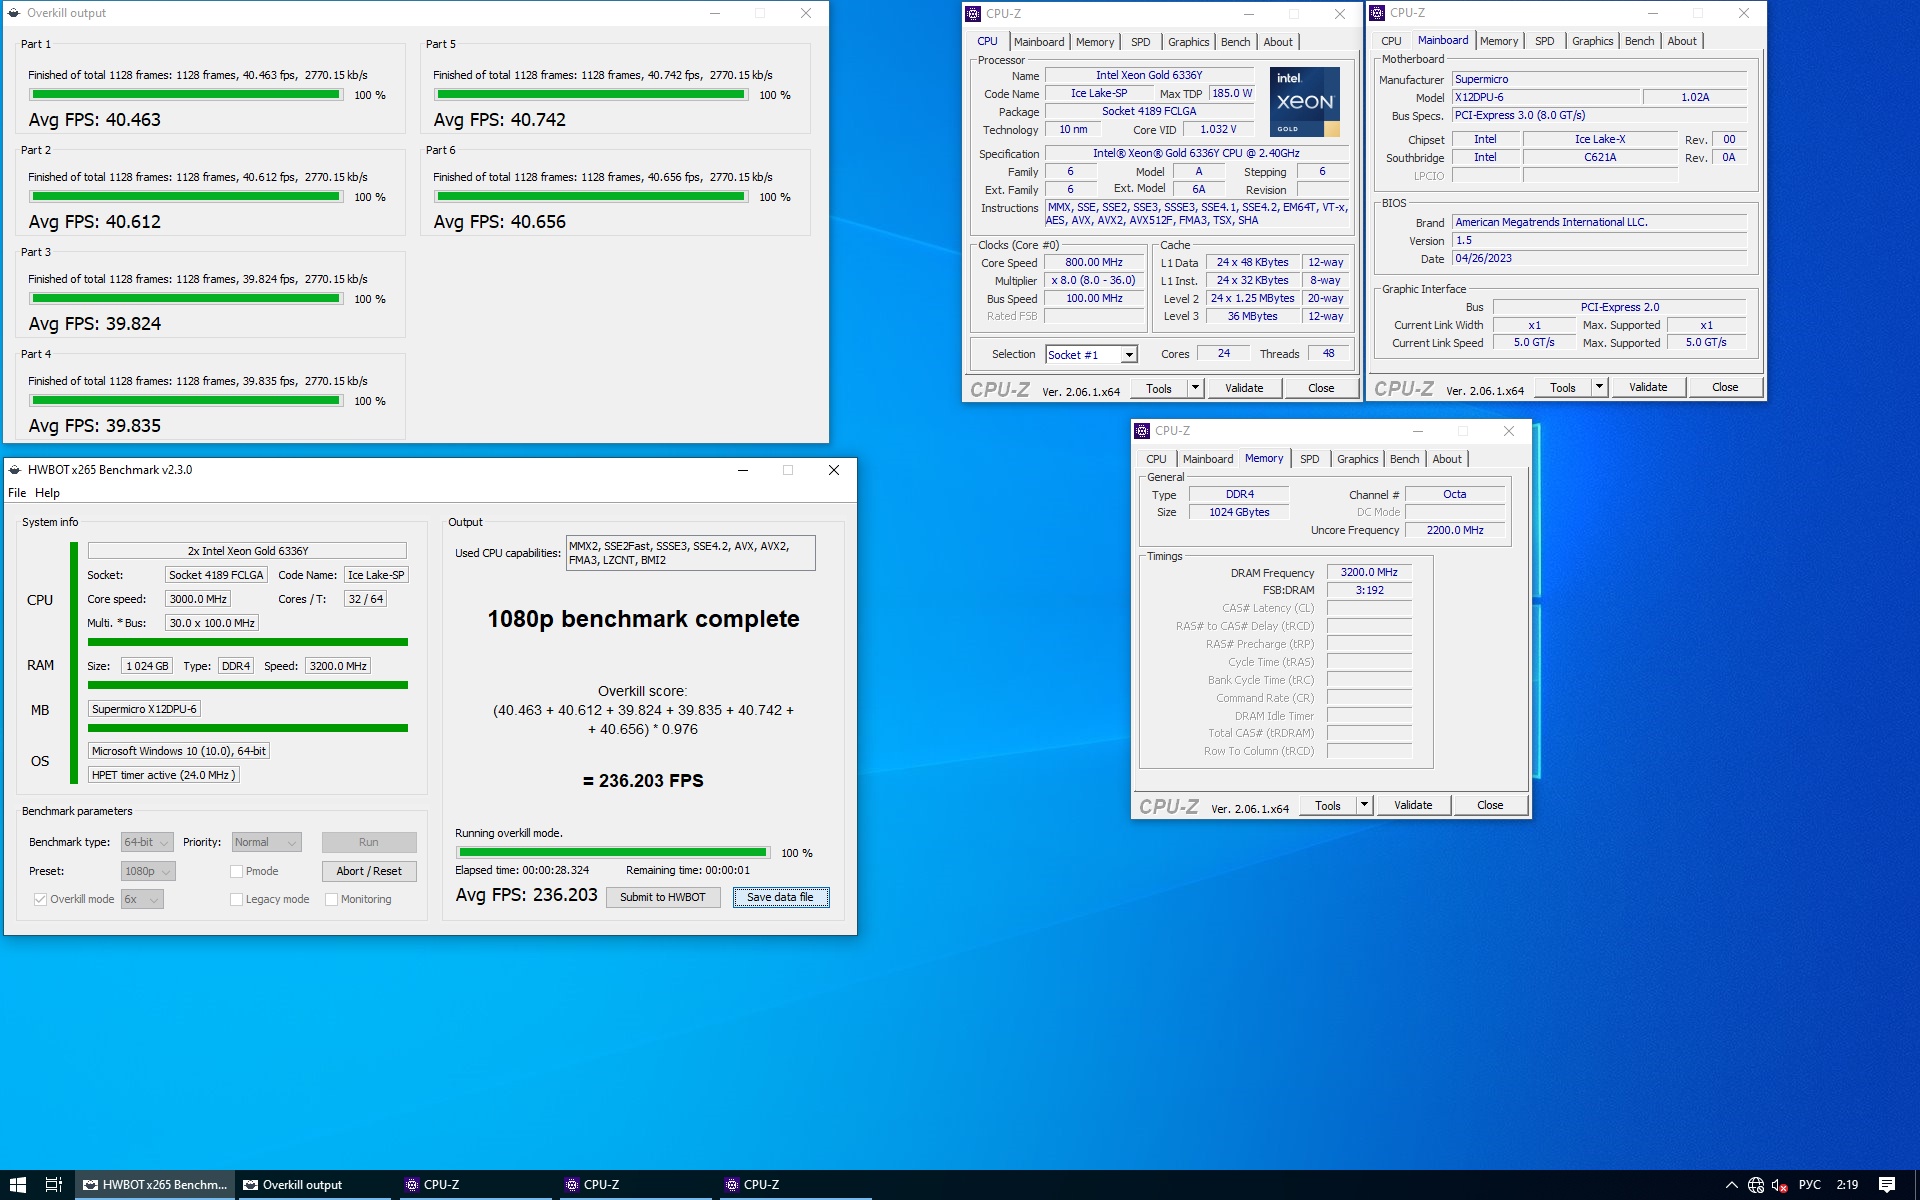This screenshot has width=1920, height=1200.
Task: Switch input language РУС indicator
Action: 1810,1185
